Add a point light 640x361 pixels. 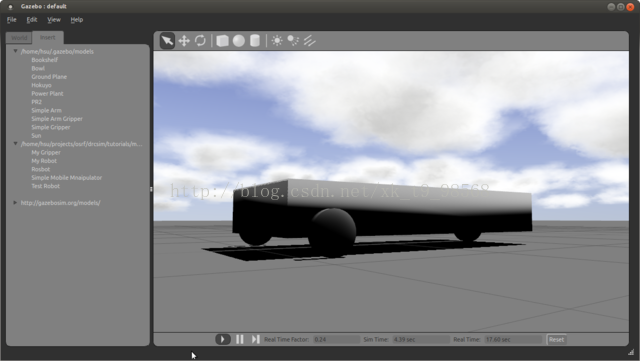point(277,40)
